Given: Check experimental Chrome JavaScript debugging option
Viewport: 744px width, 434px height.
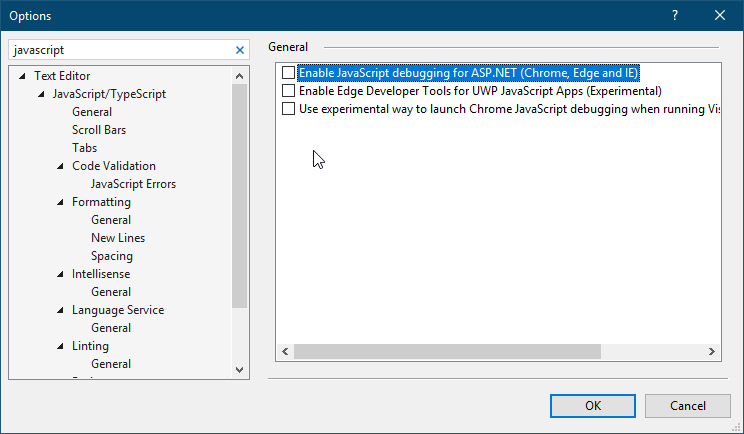Looking at the screenshot, I should pyautogui.click(x=289, y=109).
